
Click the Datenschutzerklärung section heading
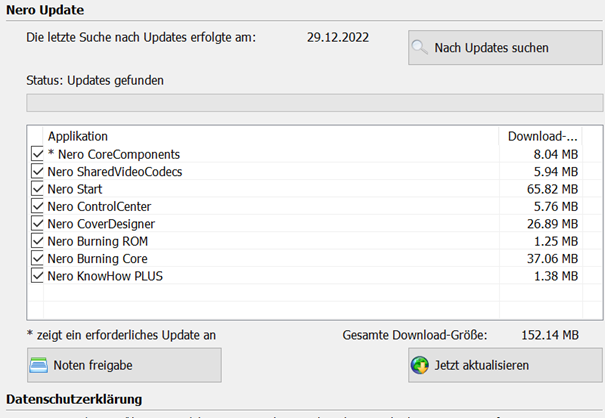click(74, 400)
